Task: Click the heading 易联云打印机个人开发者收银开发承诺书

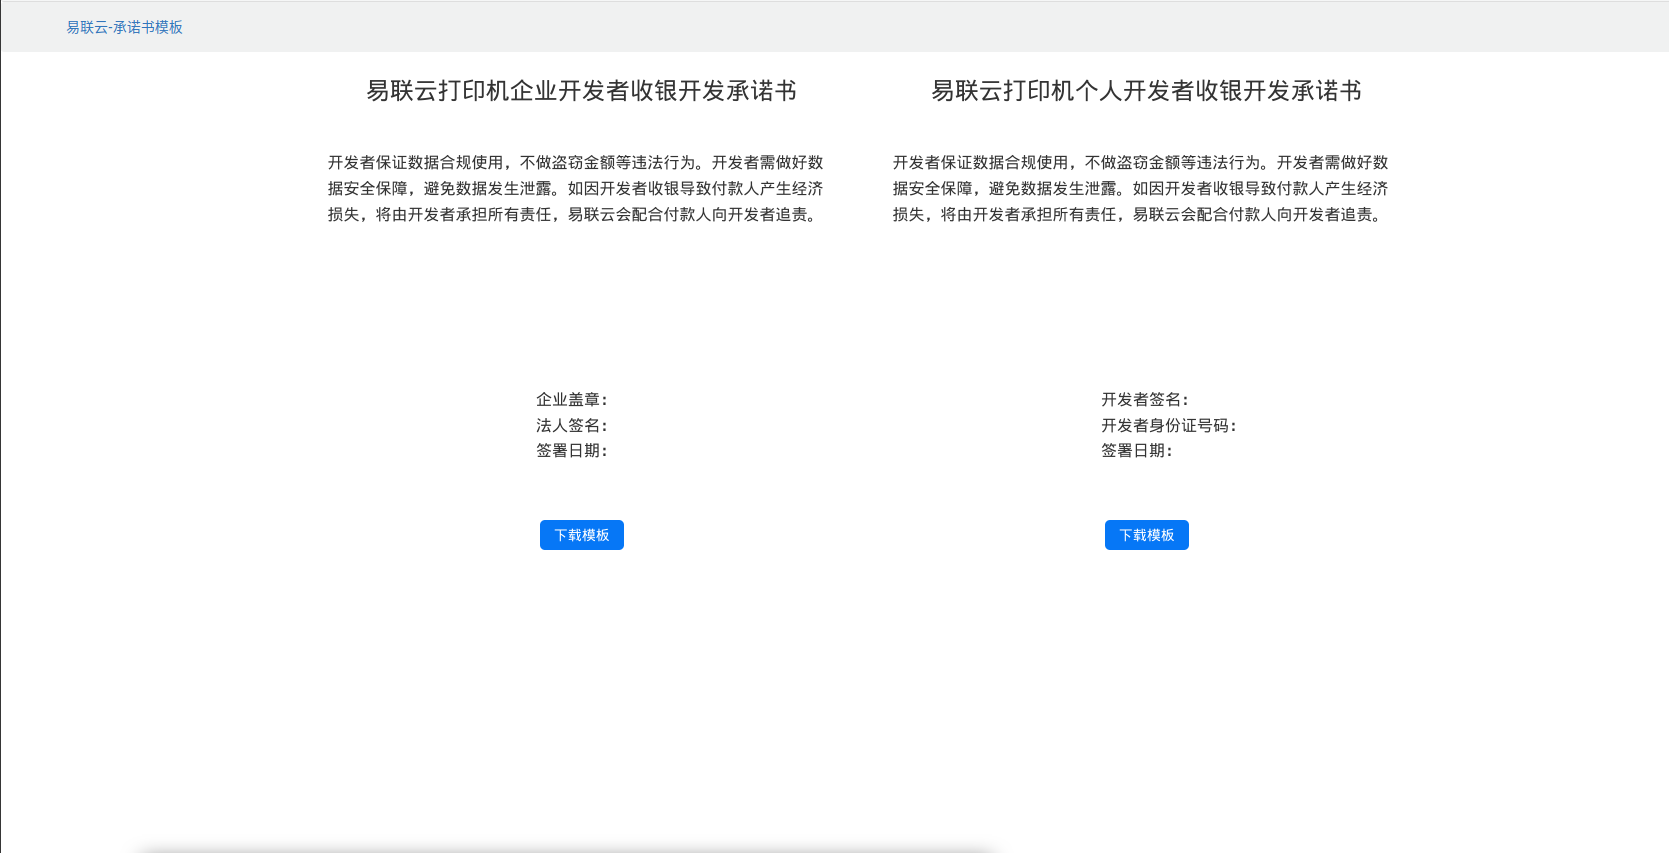Action: coord(1147,91)
